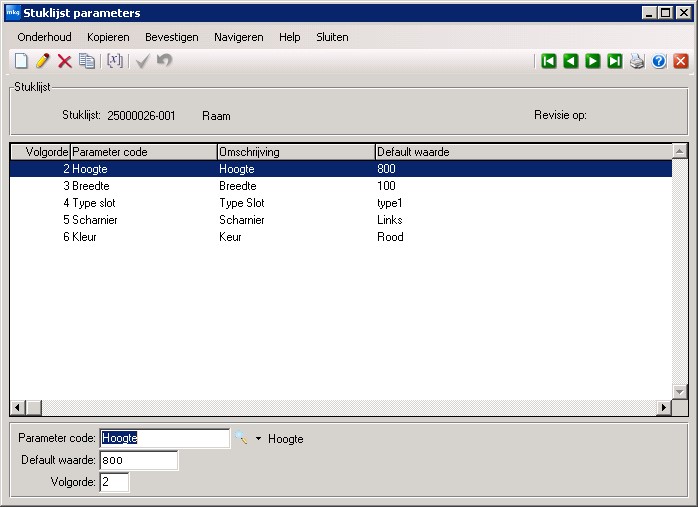Click the Type Slot description cell
The width and height of the screenshot is (698, 507).
tap(242, 203)
